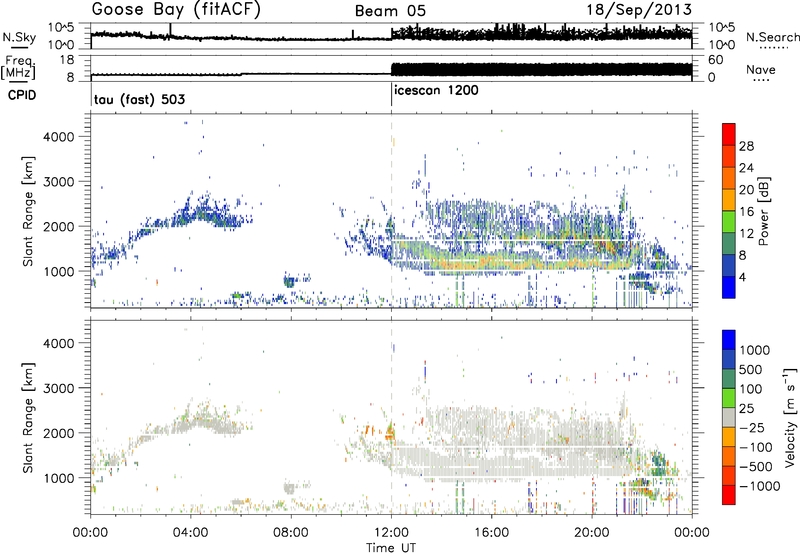Click the velocity panel '2000' range tick
Screen dimensions: 800x554
pos(58,433)
